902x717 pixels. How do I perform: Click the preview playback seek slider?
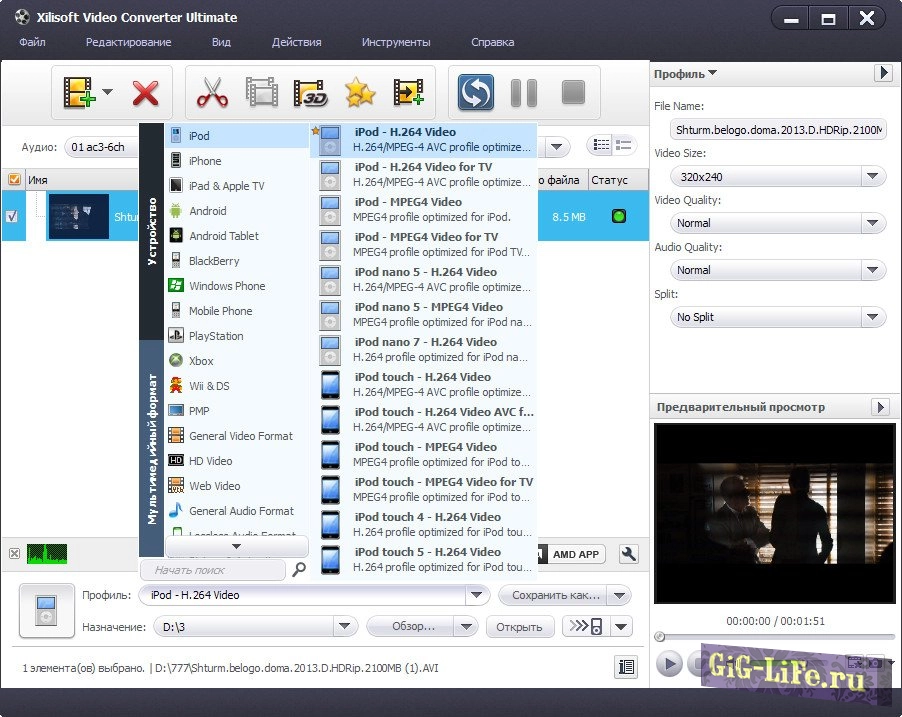click(x=772, y=636)
